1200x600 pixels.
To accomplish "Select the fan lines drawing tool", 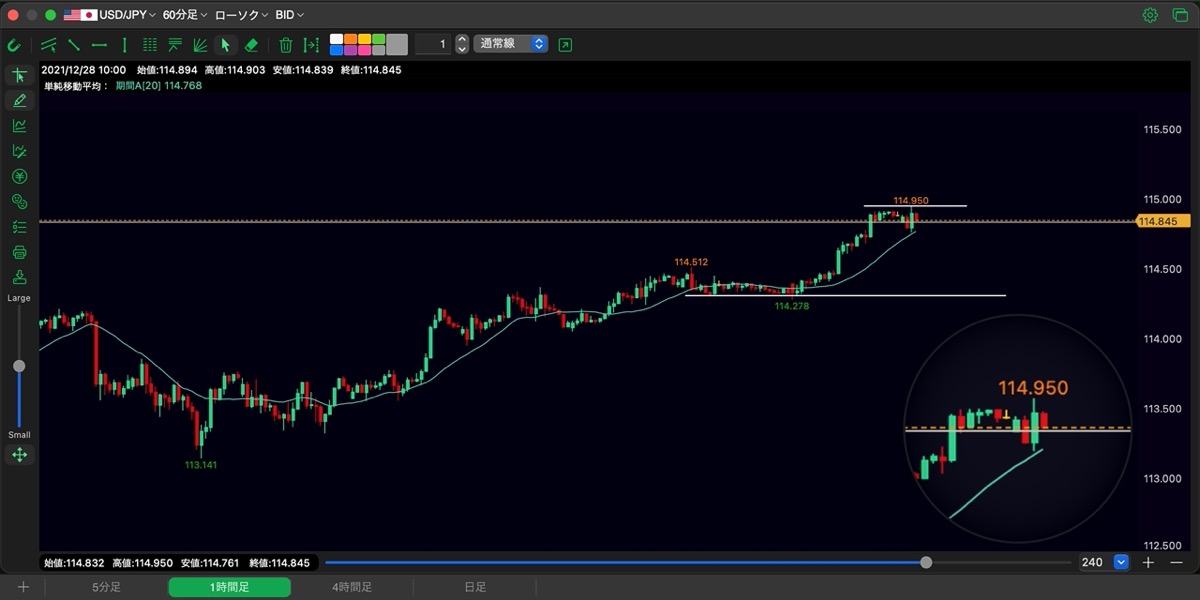I will 200,45.
